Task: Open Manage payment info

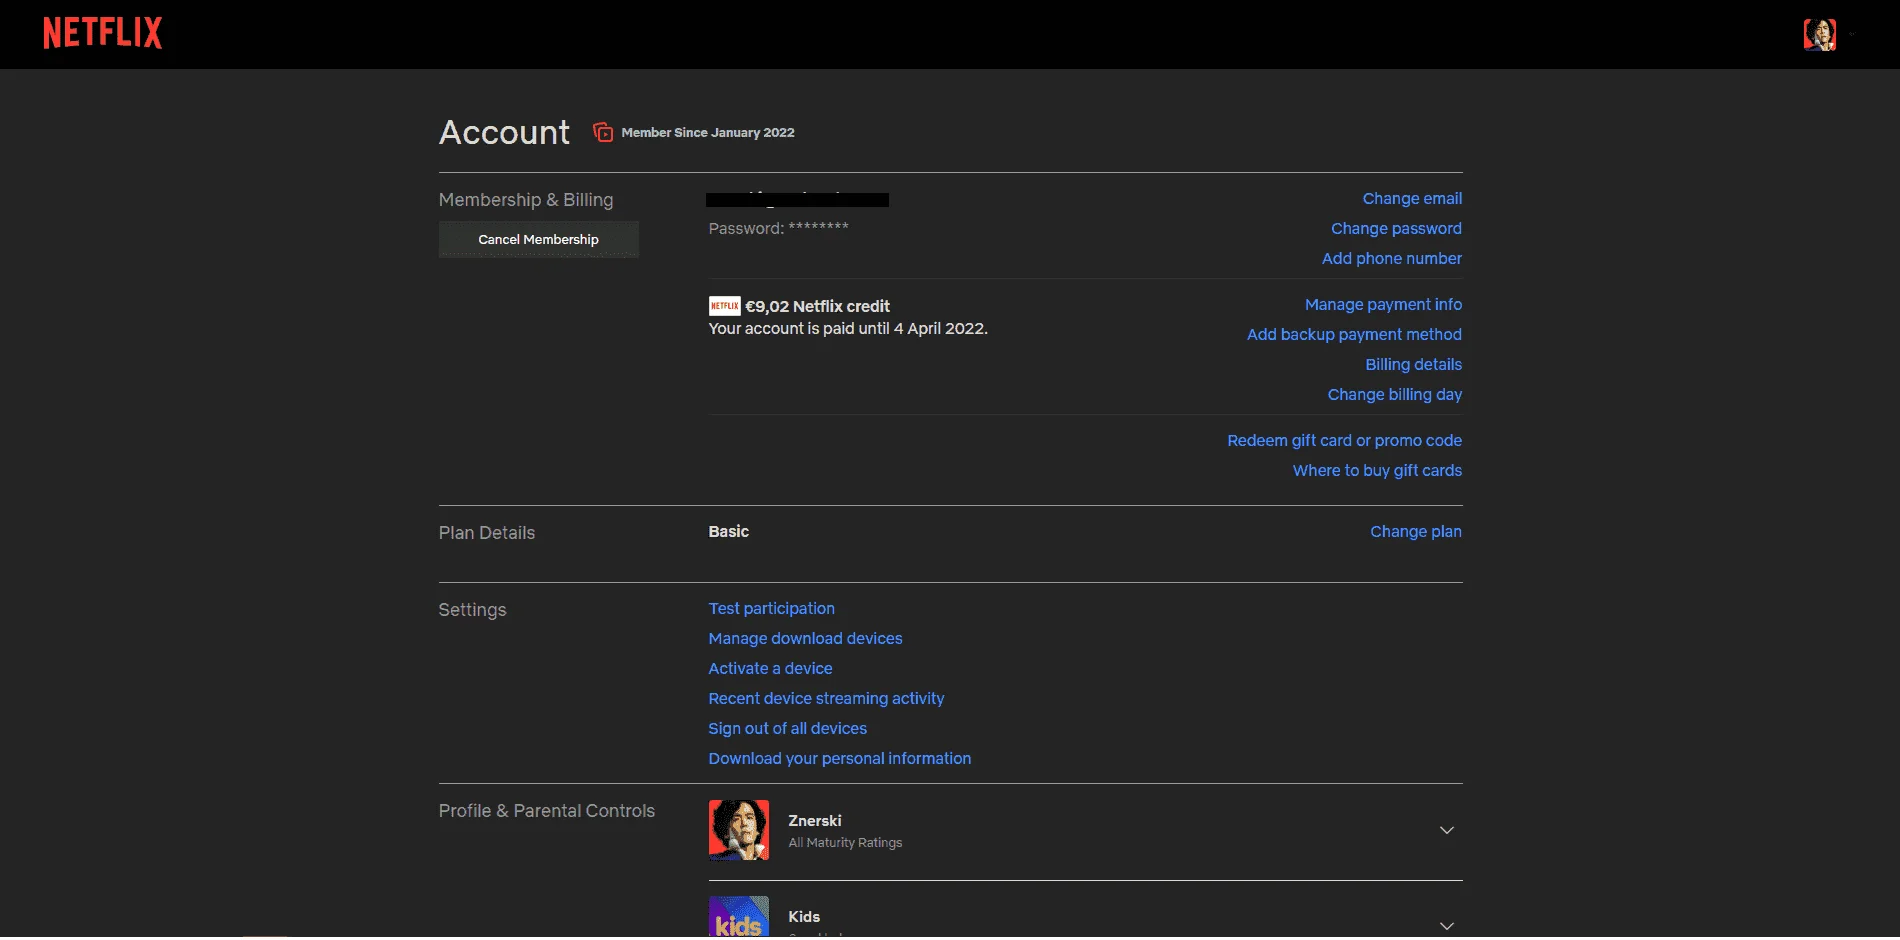Action: point(1383,304)
